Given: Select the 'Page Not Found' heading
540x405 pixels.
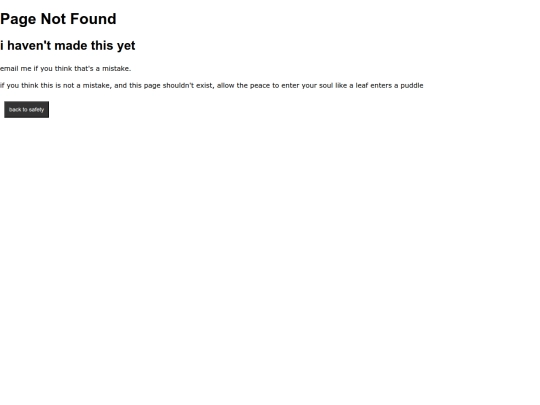Looking at the screenshot, I should [58, 19].
